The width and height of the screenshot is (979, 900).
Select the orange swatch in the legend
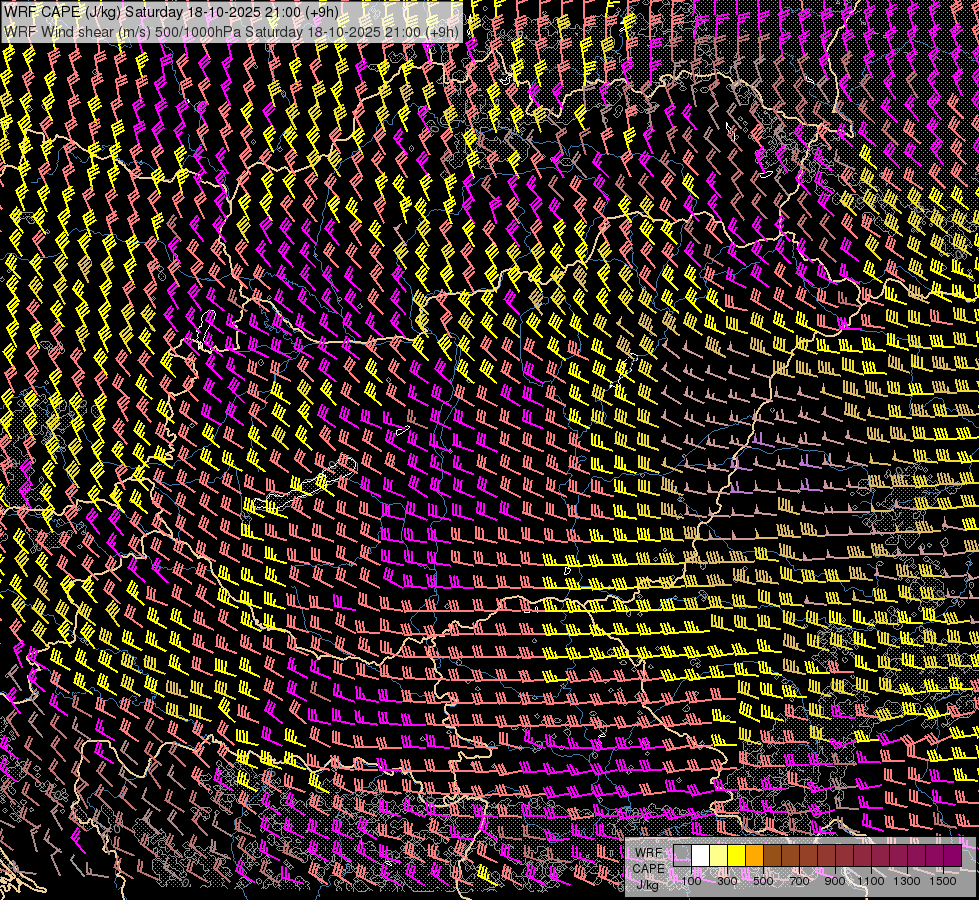pyautogui.click(x=754, y=856)
